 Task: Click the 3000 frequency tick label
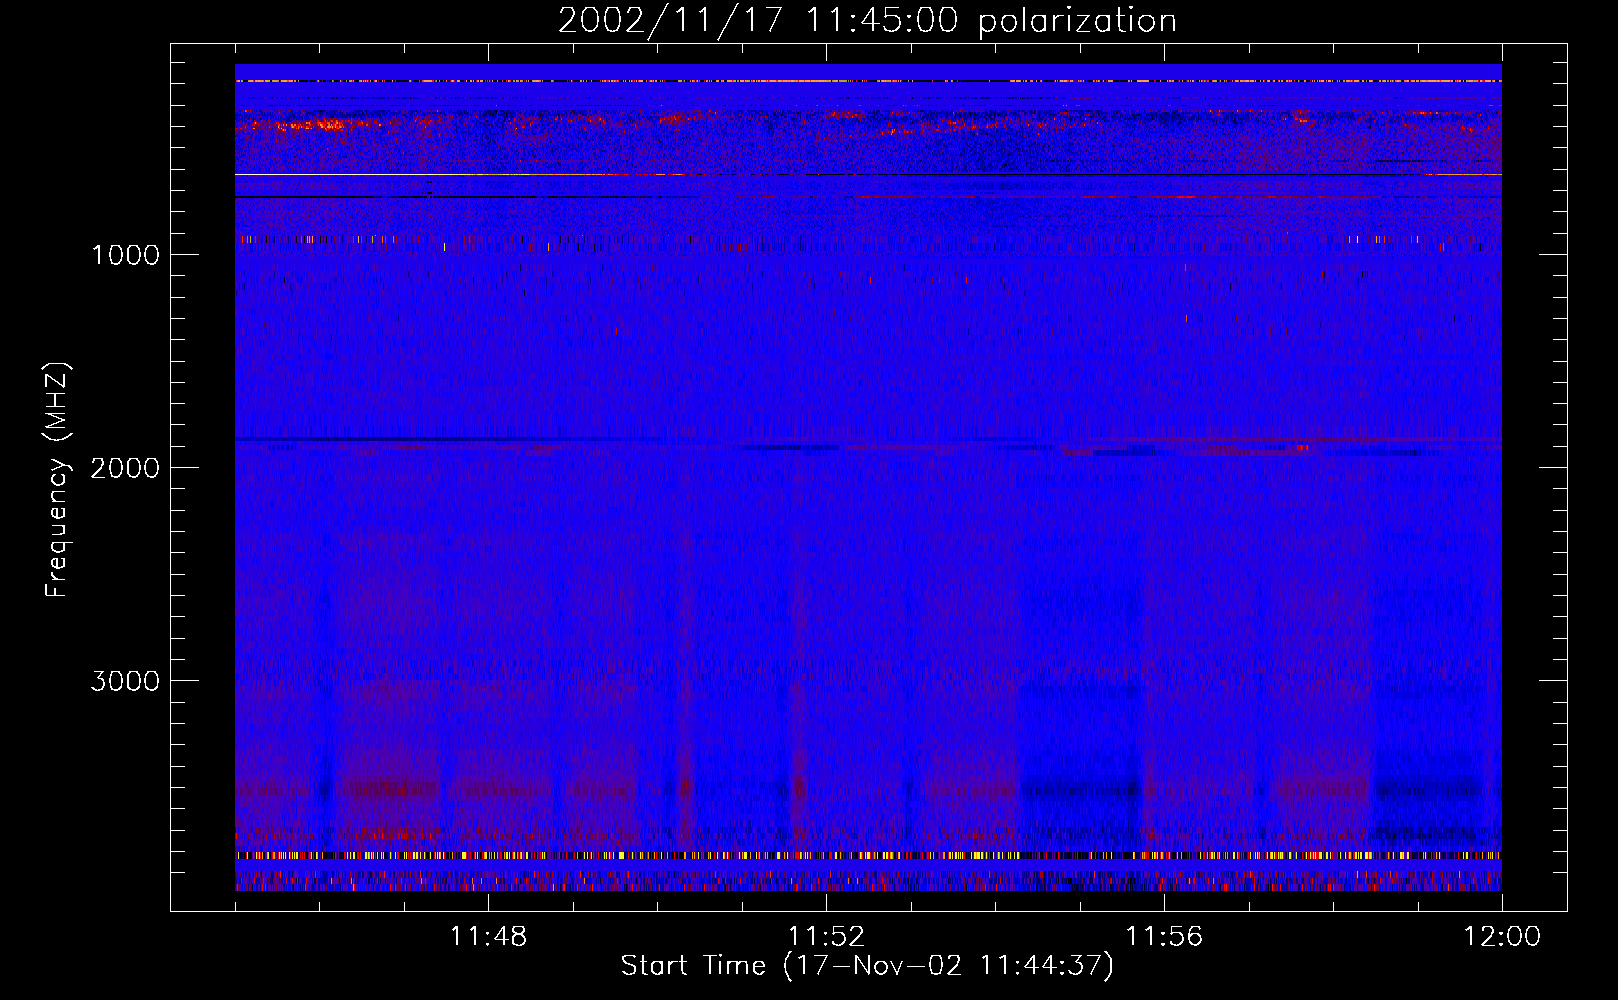(x=125, y=681)
